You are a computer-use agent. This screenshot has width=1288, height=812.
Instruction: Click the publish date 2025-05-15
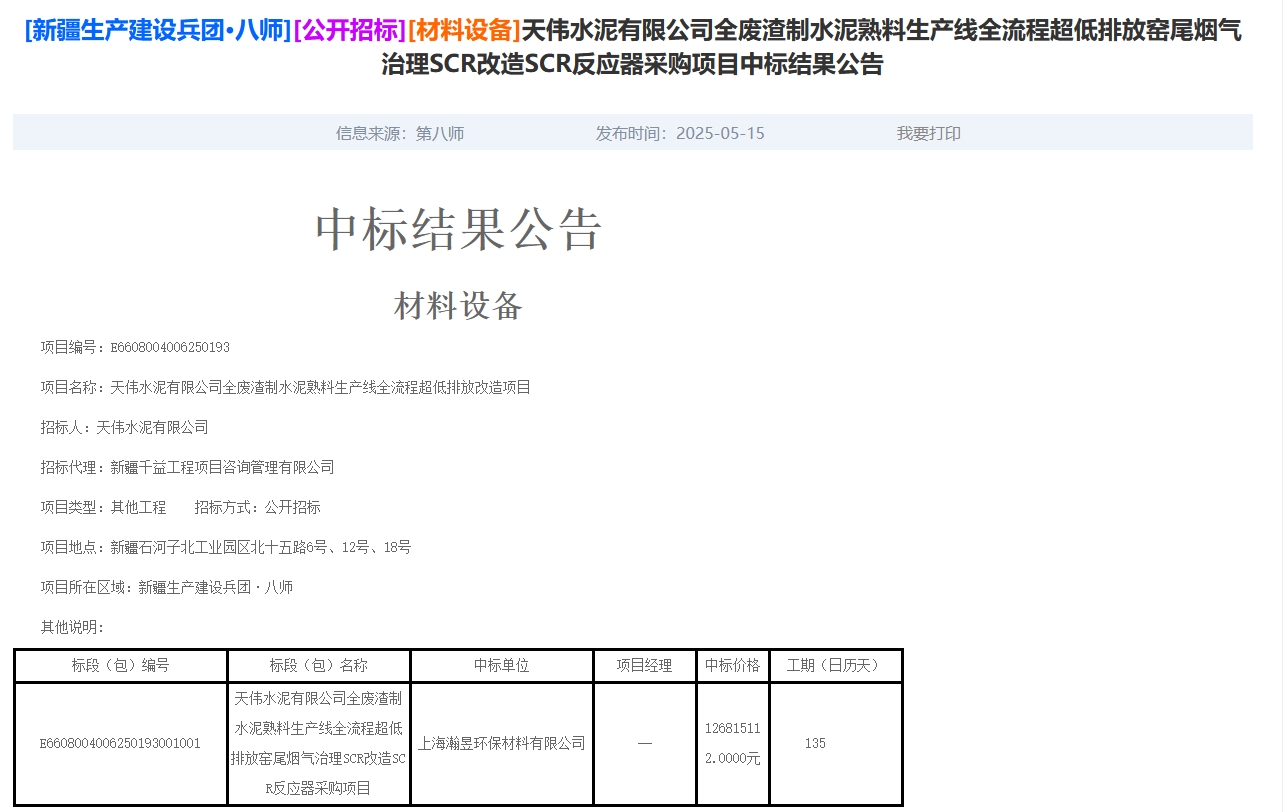pyautogui.click(x=720, y=134)
